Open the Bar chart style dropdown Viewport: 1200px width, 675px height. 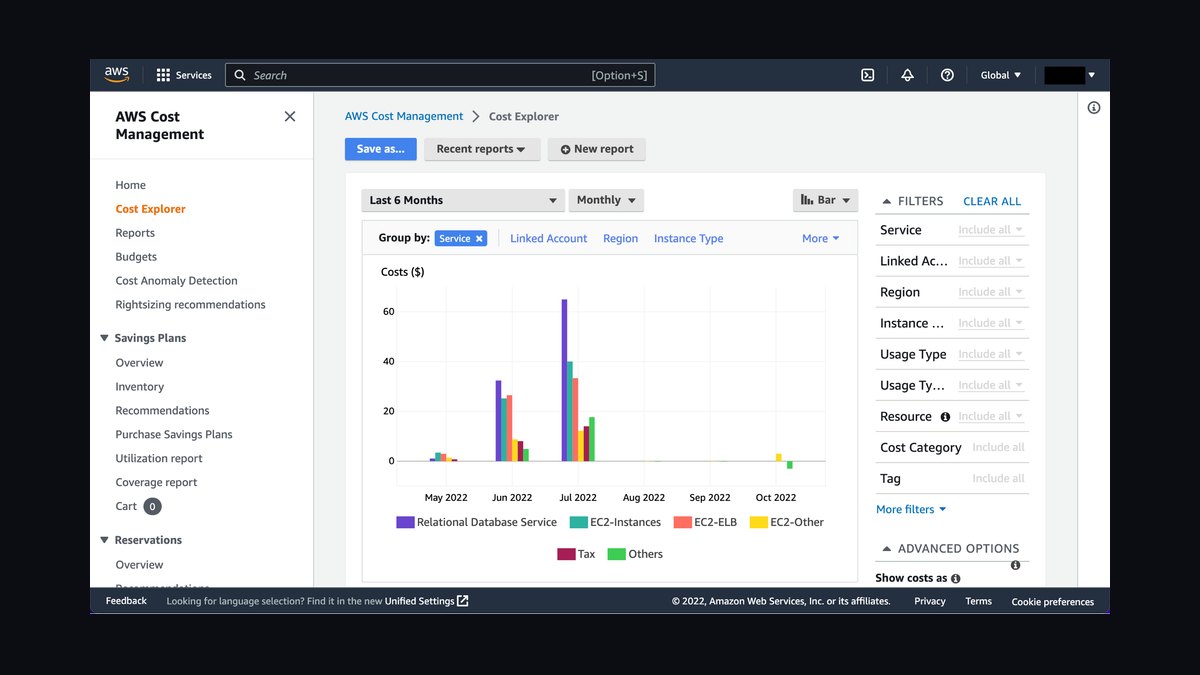(825, 200)
